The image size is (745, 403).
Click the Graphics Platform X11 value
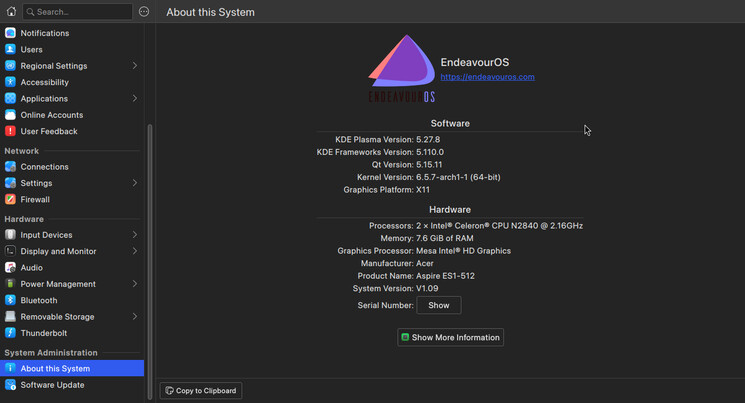[x=423, y=190]
